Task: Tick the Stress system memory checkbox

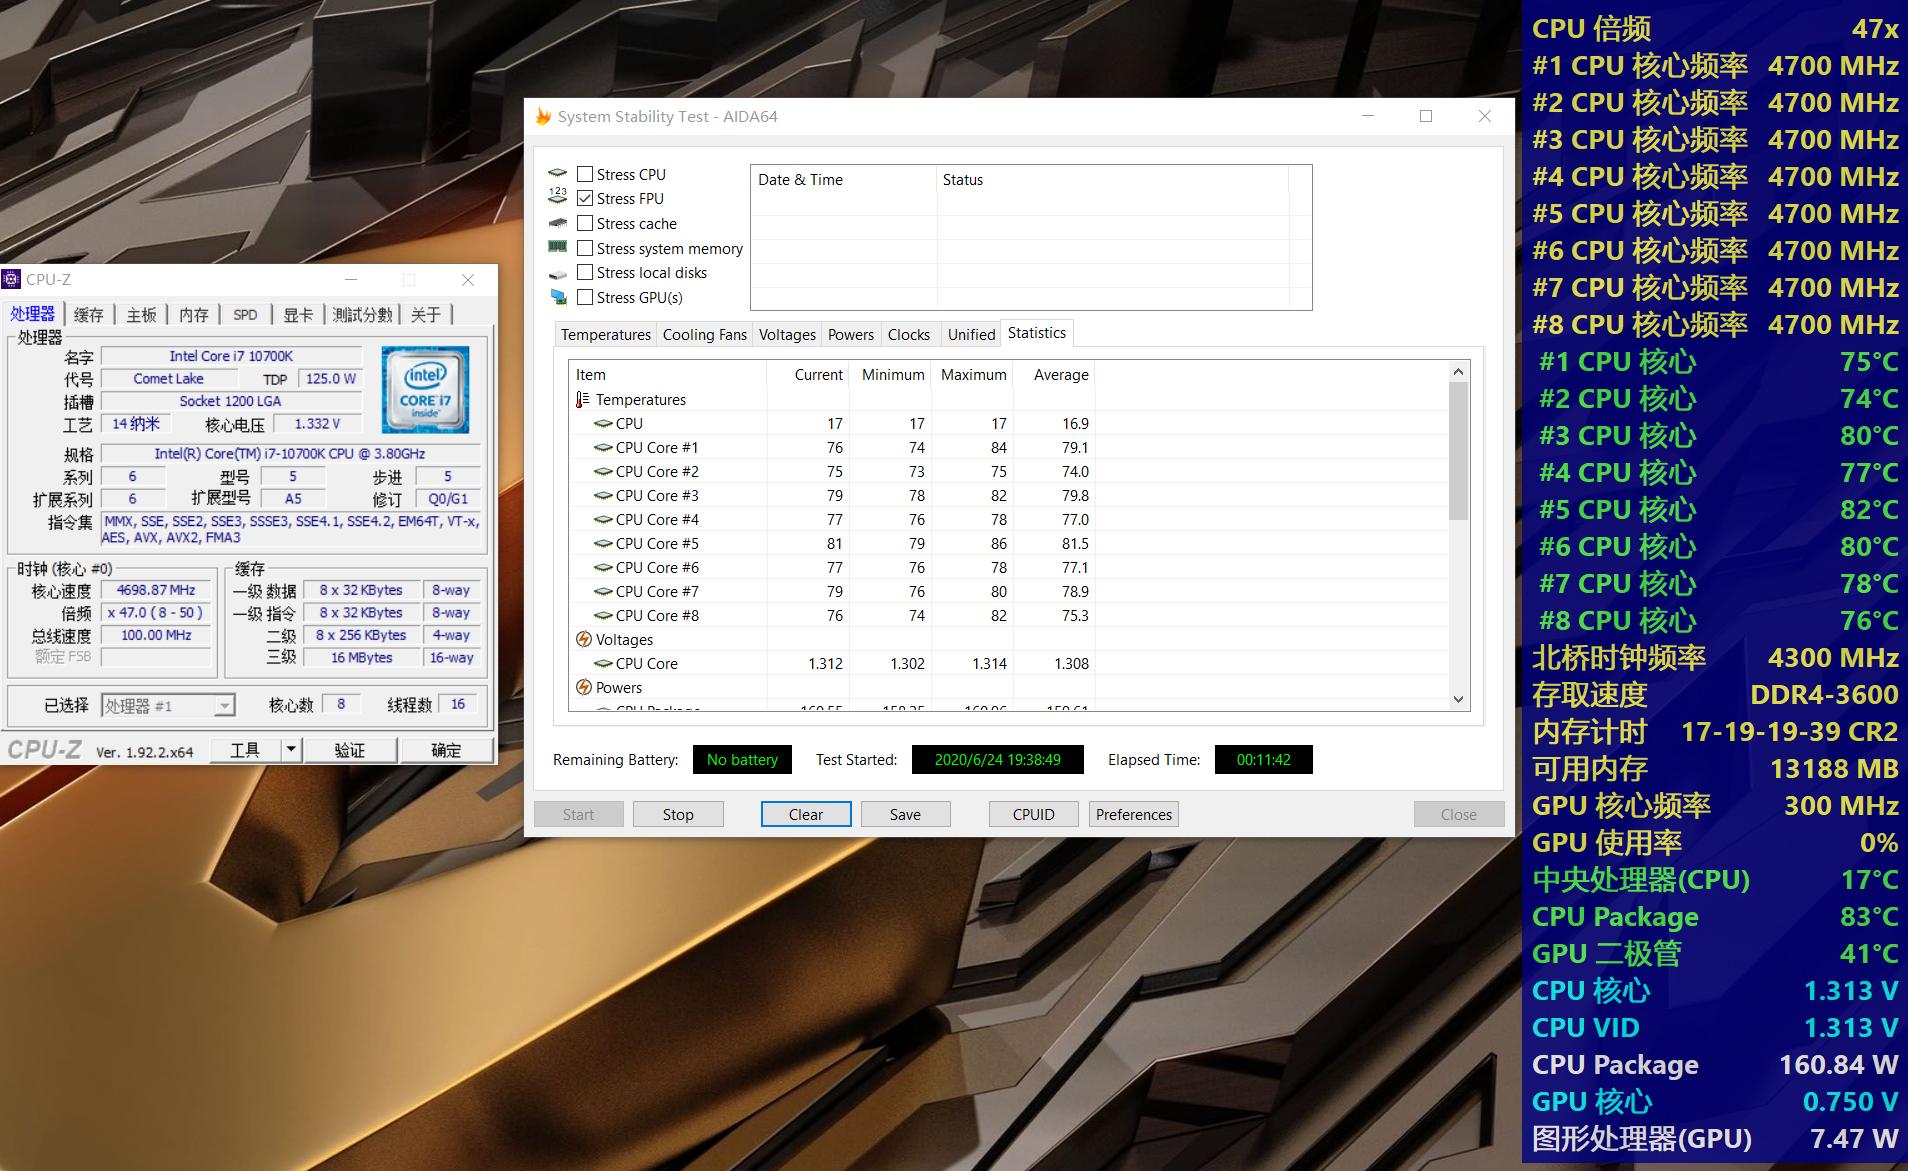Action: click(585, 248)
